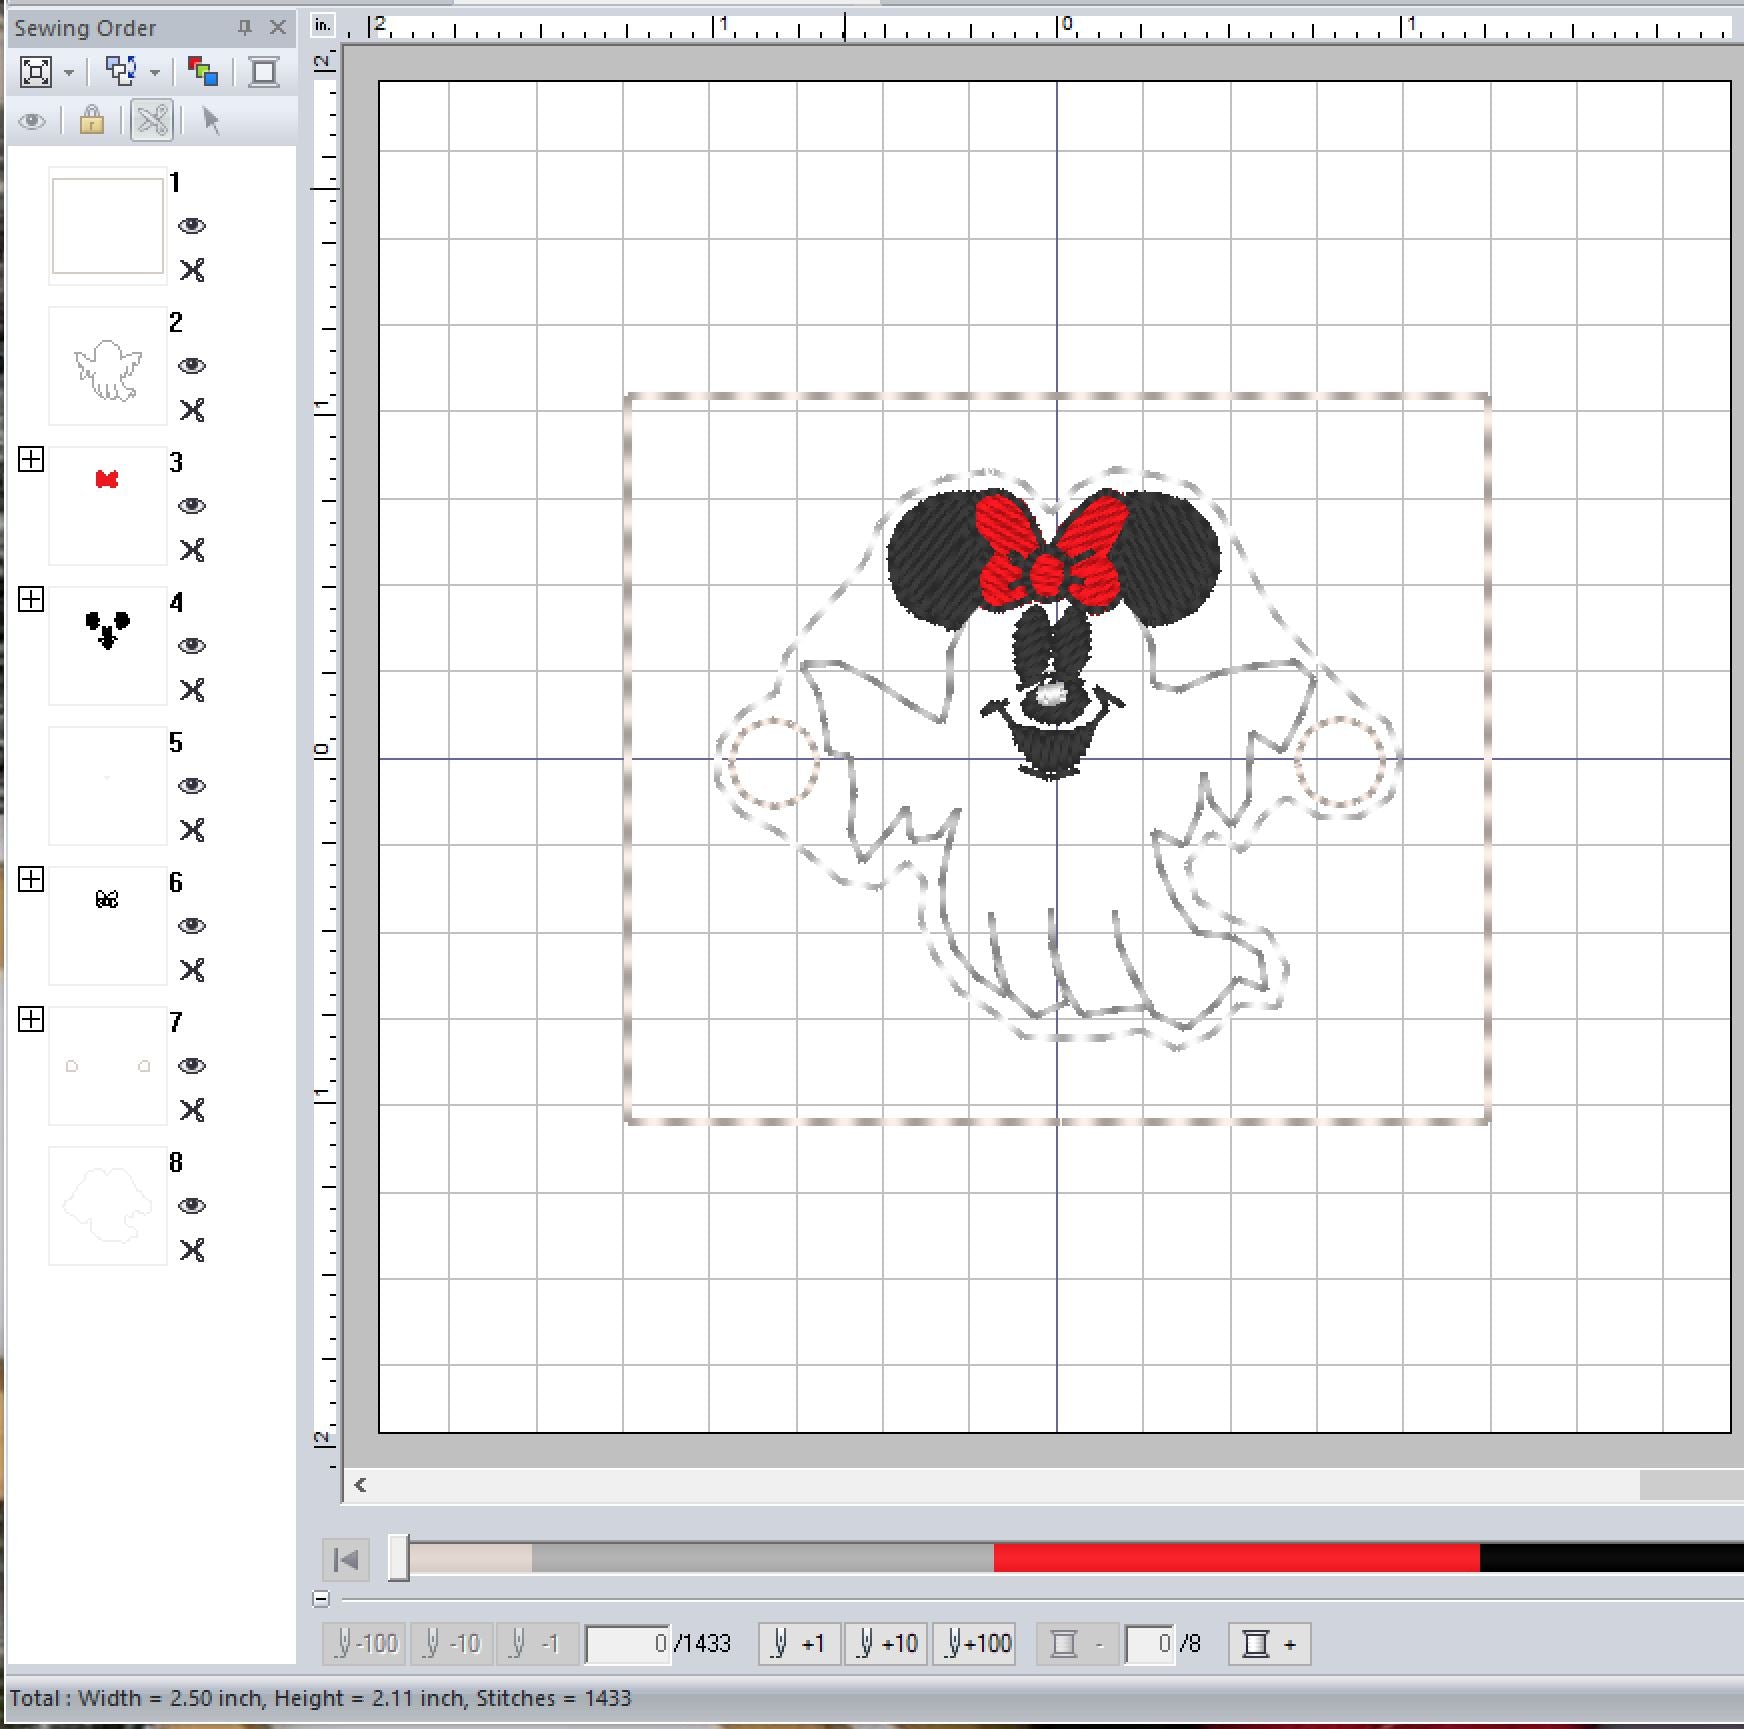Toggle visibility of red bow item 3
1744x1729 pixels.
click(x=192, y=506)
